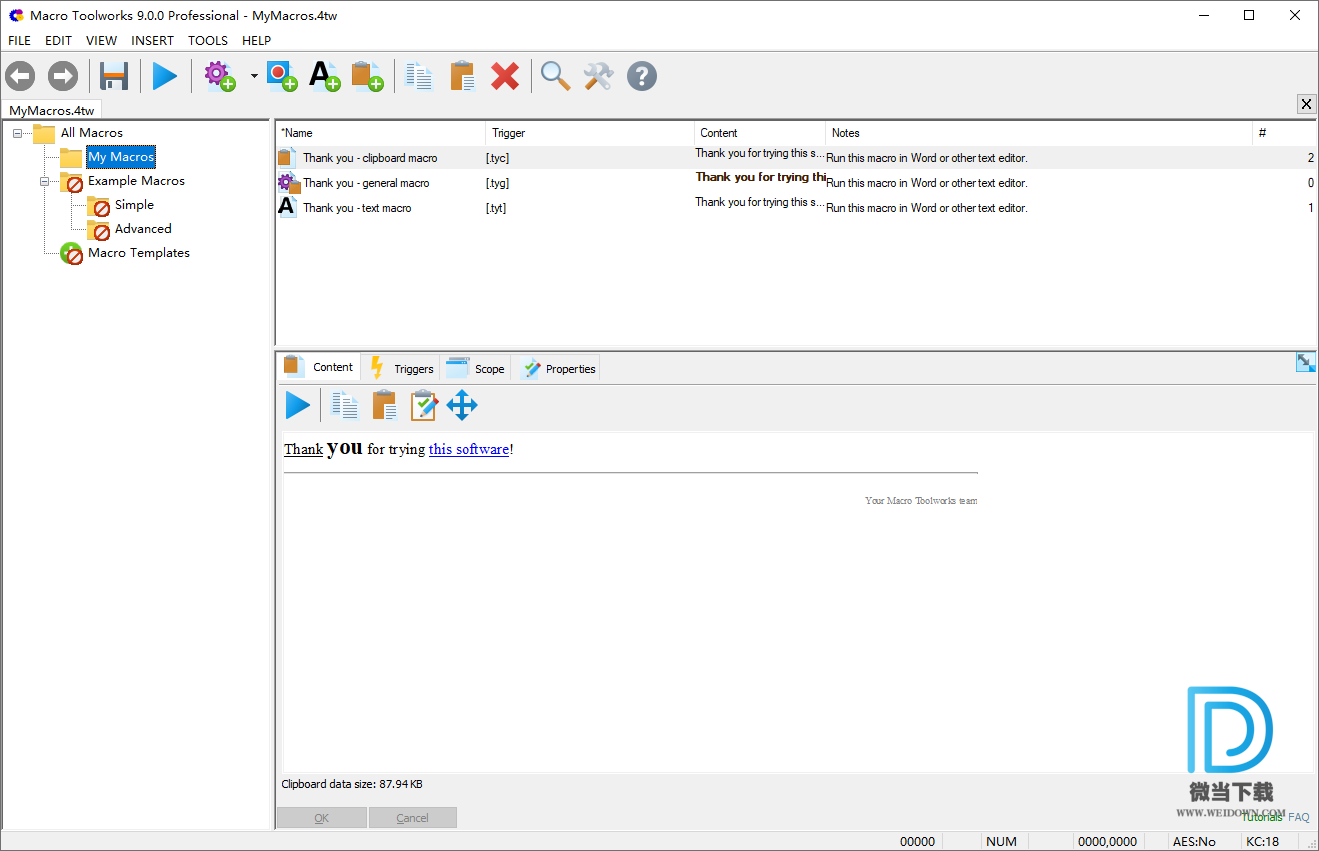Open settings with the tools icon

click(598, 76)
